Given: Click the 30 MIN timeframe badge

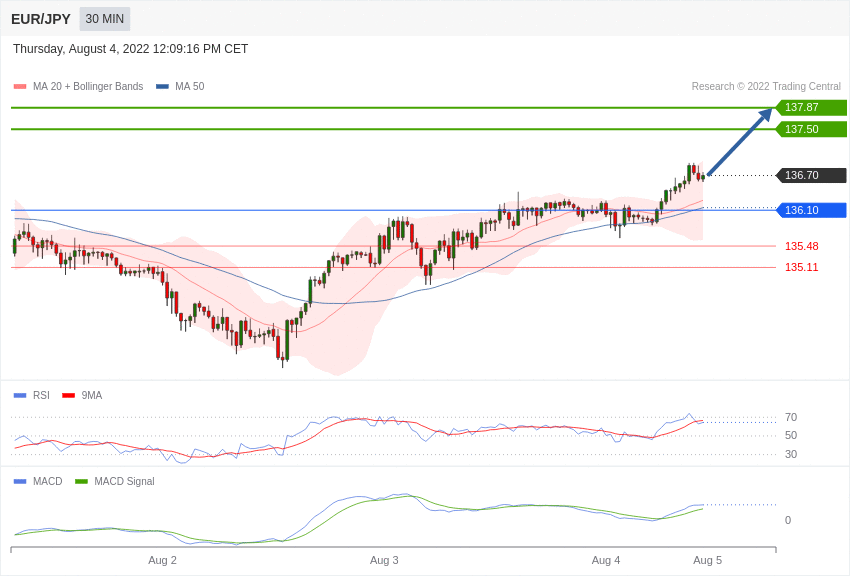Looking at the screenshot, I should click(105, 19).
